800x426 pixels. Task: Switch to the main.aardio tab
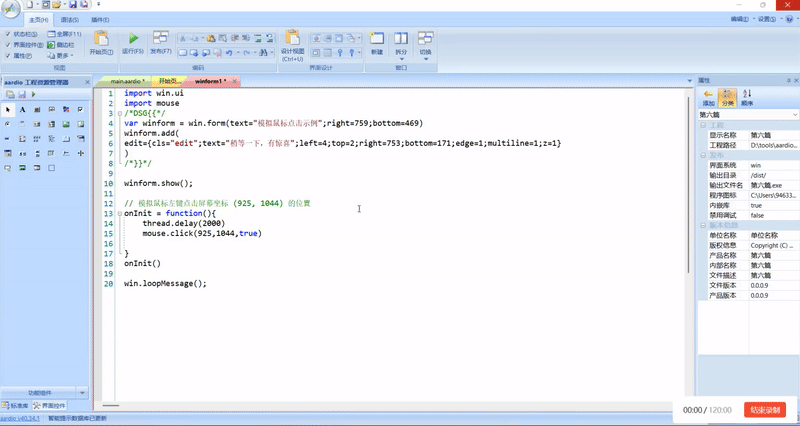click(129, 80)
